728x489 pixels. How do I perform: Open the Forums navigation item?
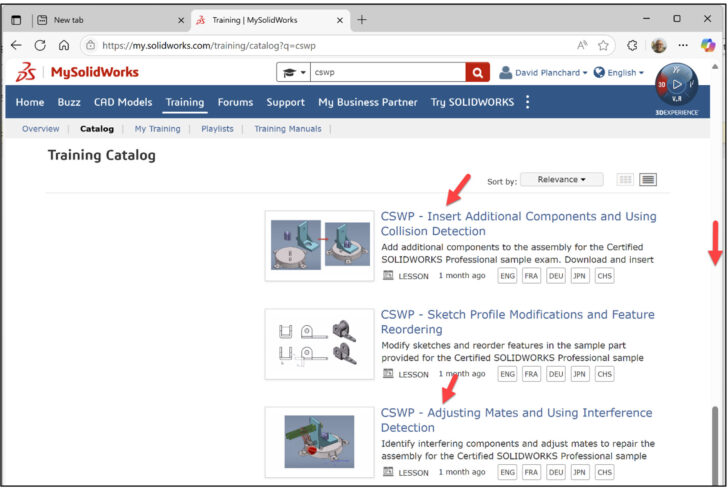click(235, 102)
